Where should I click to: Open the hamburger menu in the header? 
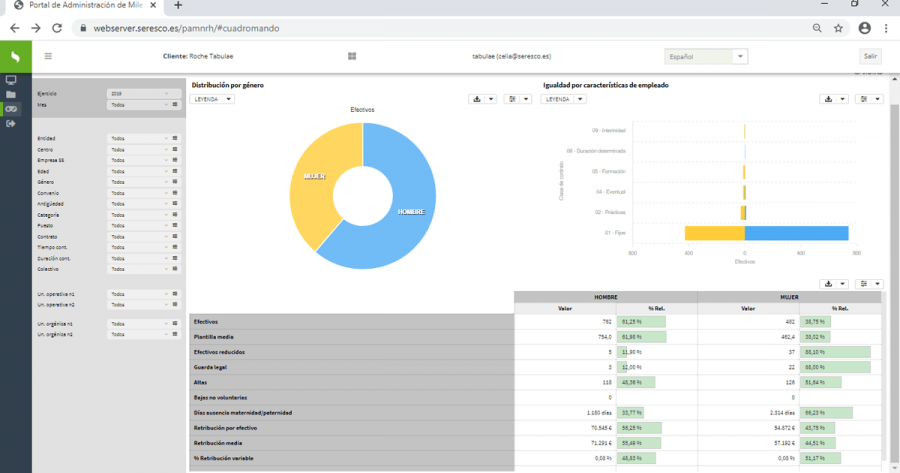[x=48, y=57]
